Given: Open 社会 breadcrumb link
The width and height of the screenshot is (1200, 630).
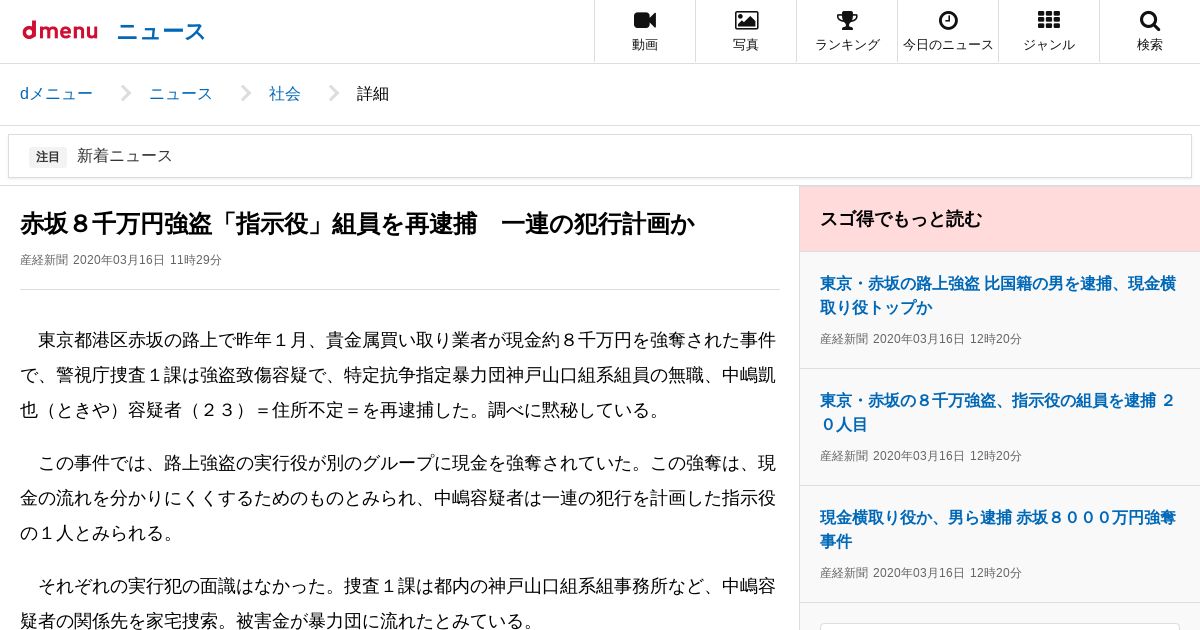Looking at the screenshot, I should click(285, 94).
